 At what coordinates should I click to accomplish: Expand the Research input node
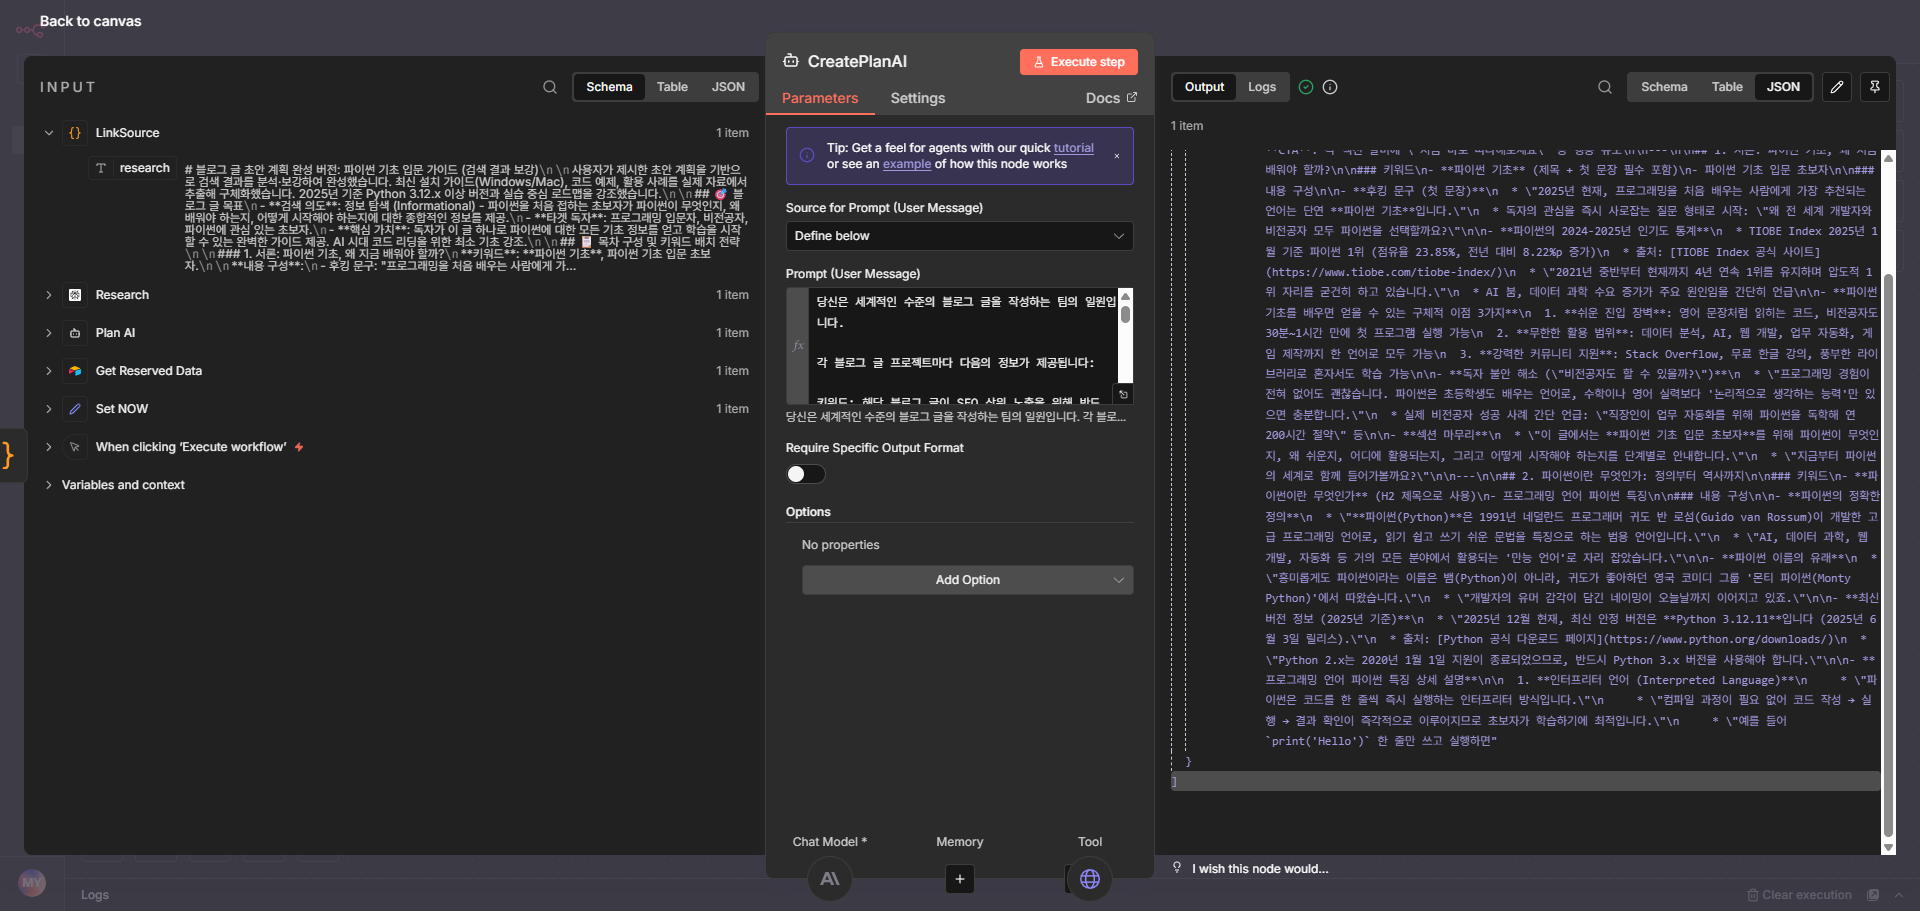(49, 295)
